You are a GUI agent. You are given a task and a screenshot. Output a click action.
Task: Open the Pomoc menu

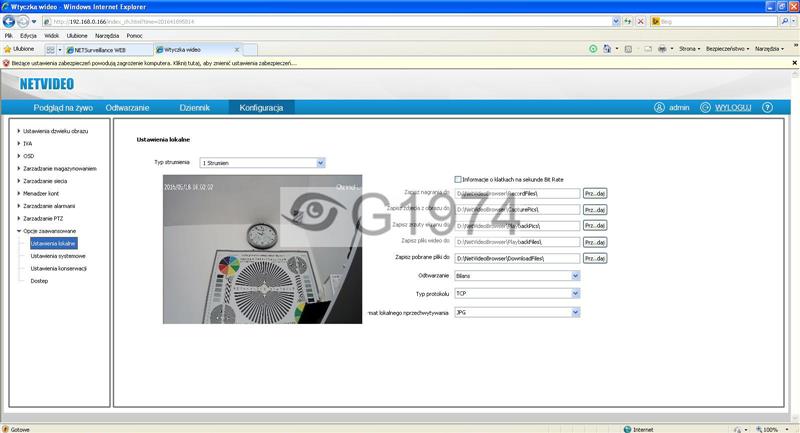tap(135, 36)
